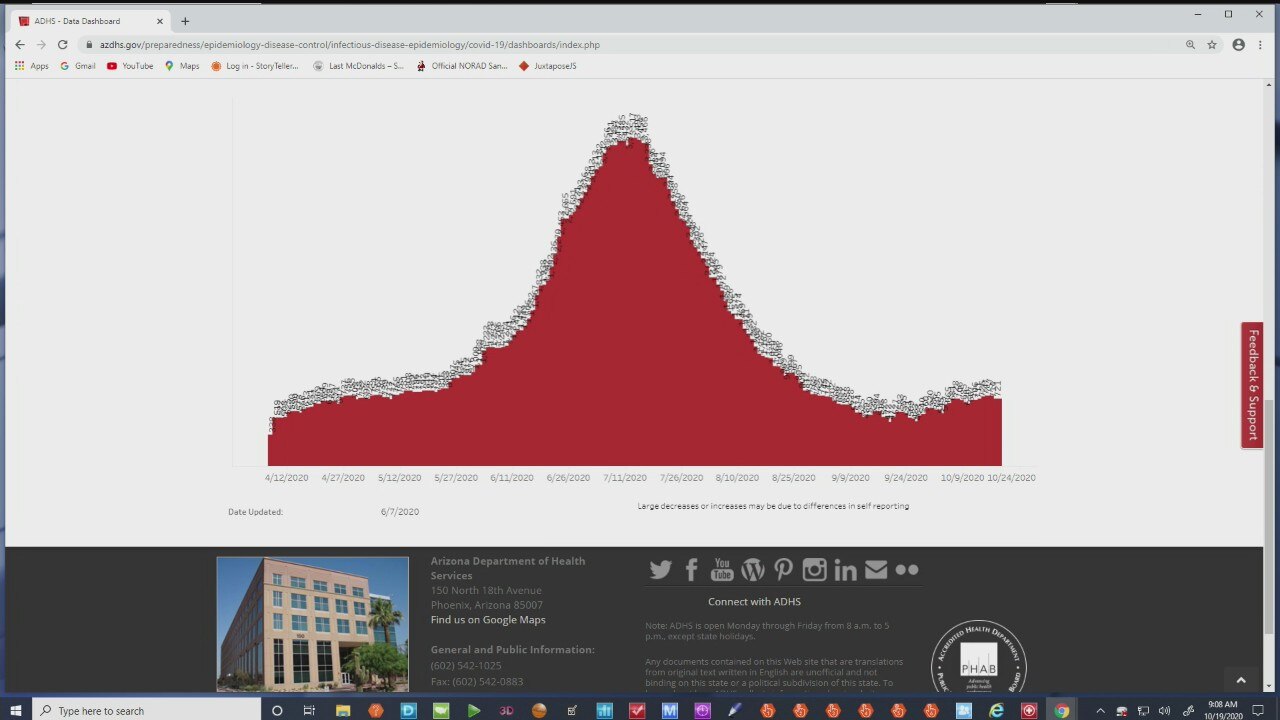Open the Flickr dots icon

pyautogui.click(x=907, y=570)
